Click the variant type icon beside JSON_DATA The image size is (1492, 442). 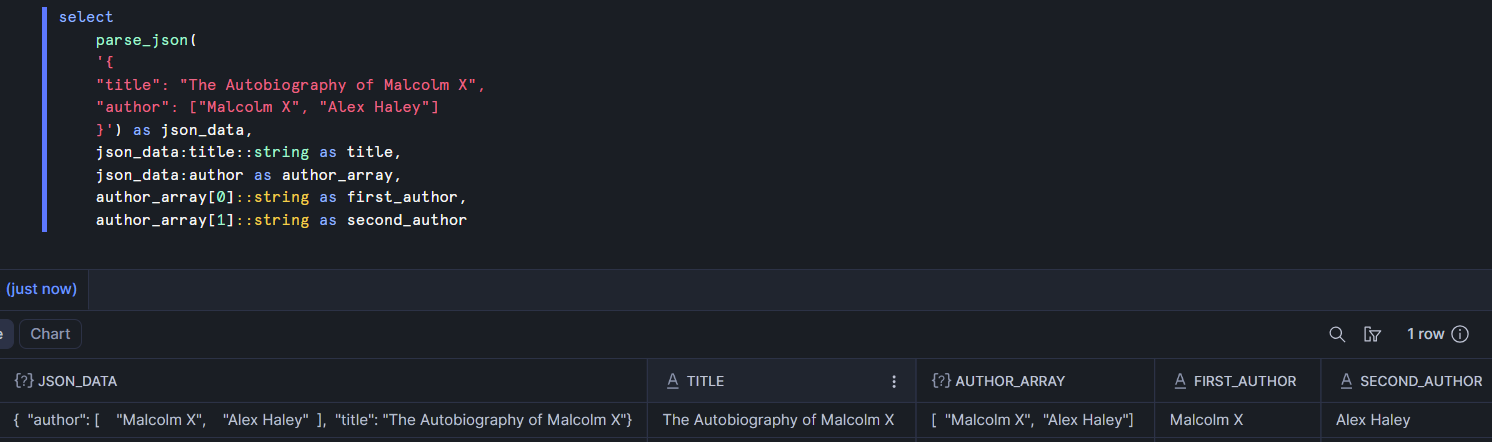pos(24,381)
